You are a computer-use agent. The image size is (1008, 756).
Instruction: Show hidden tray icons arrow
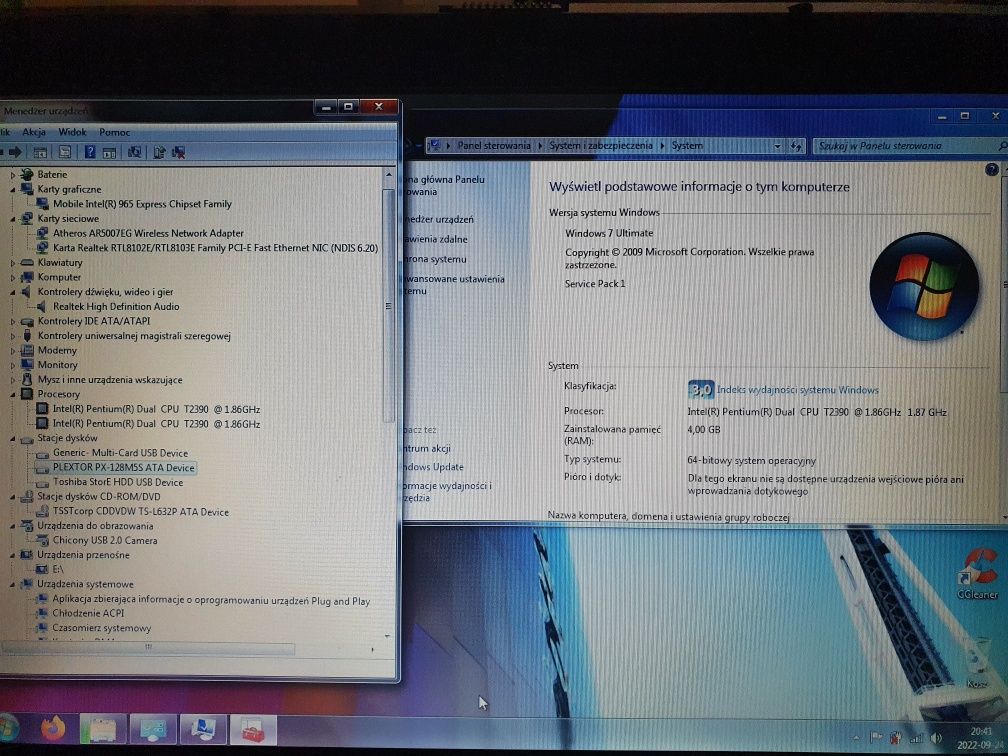856,738
